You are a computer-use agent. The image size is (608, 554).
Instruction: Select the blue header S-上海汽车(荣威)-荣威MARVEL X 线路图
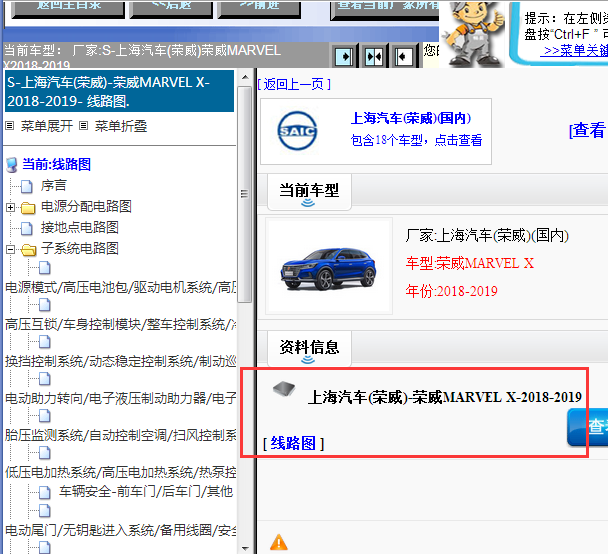pos(119,91)
